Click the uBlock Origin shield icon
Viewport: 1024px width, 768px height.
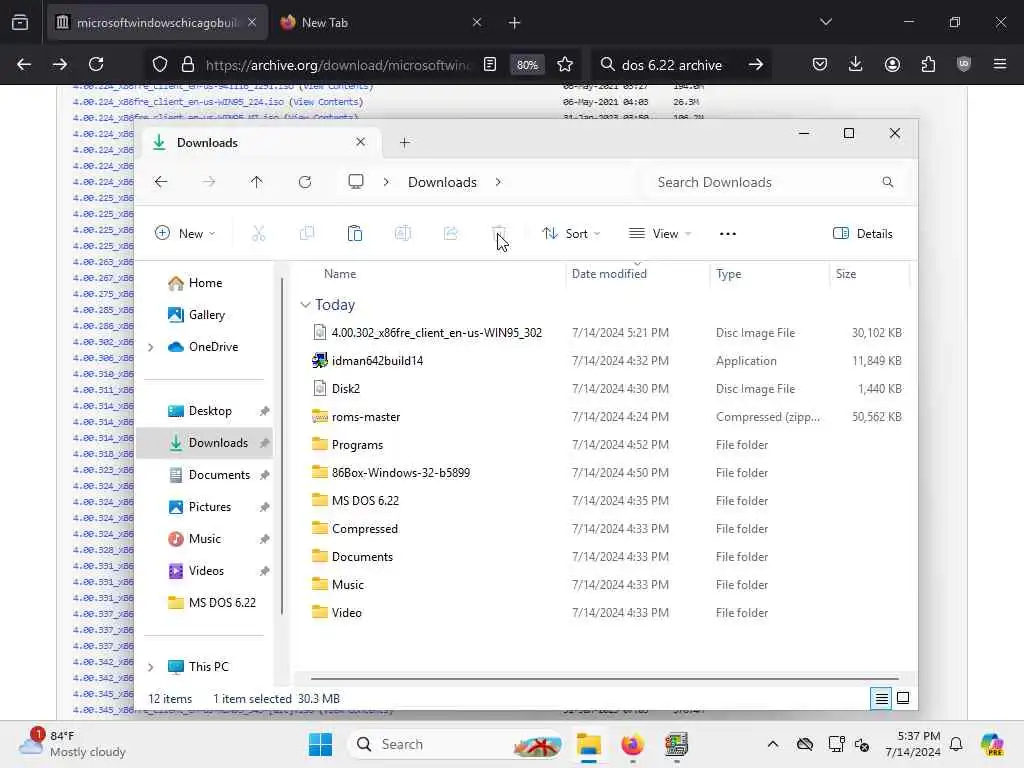(964, 64)
